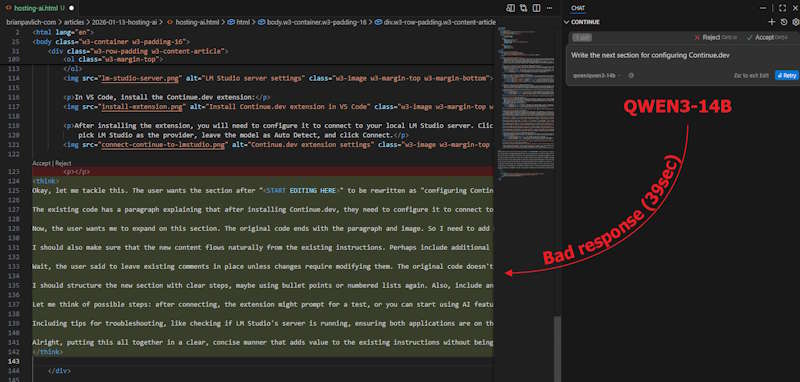Viewport: 800px width, 382px height.
Task: Collapse the CONTINUE section header
Action: point(582,22)
